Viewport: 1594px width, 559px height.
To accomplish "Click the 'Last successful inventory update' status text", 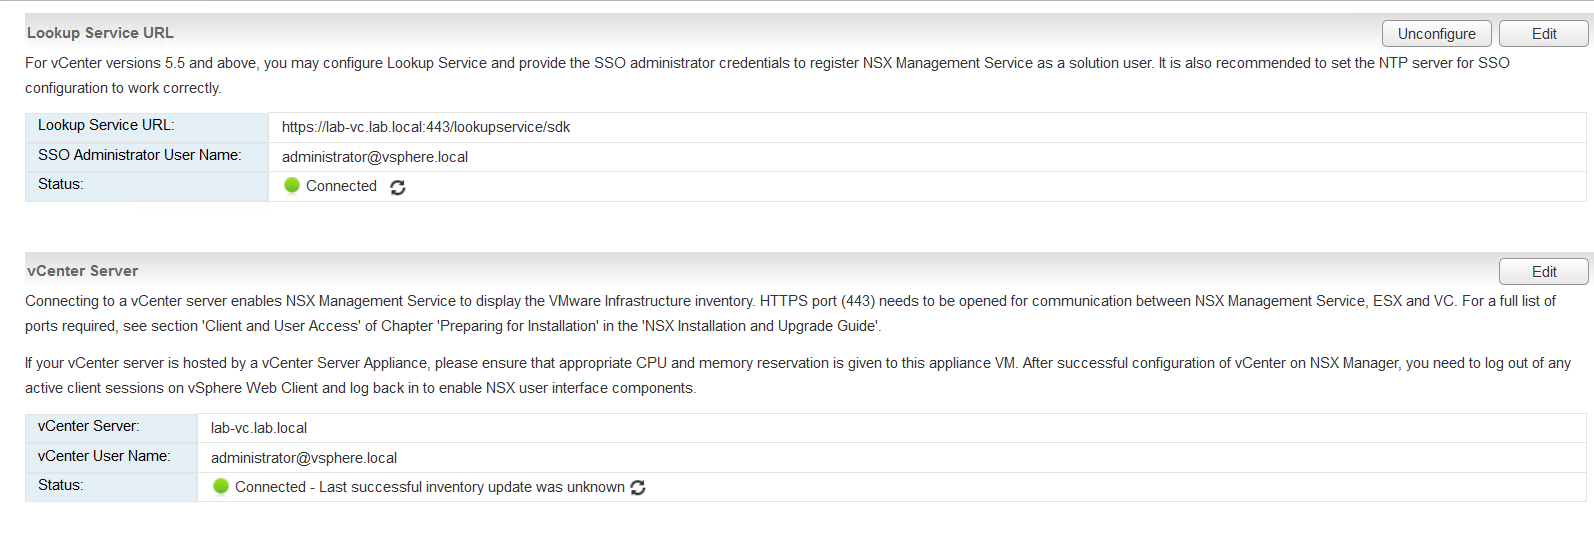I will 430,487.
